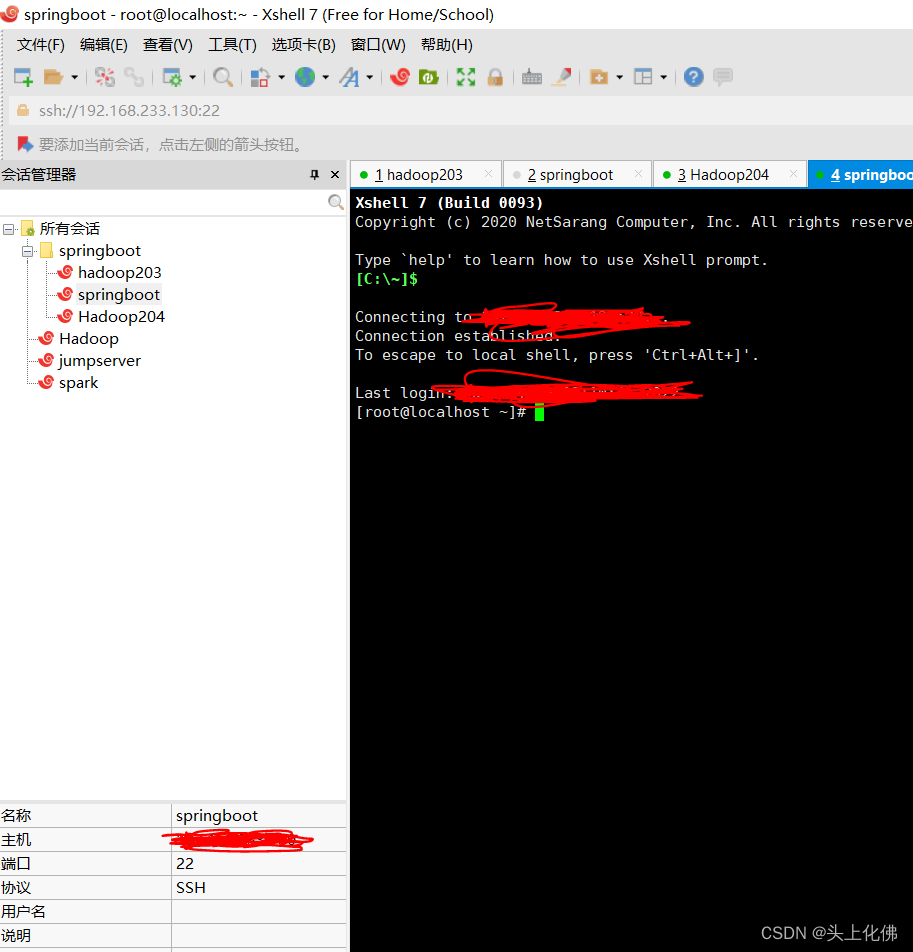
Task: Click the Font toolbar icon
Action: (x=349, y=77)
